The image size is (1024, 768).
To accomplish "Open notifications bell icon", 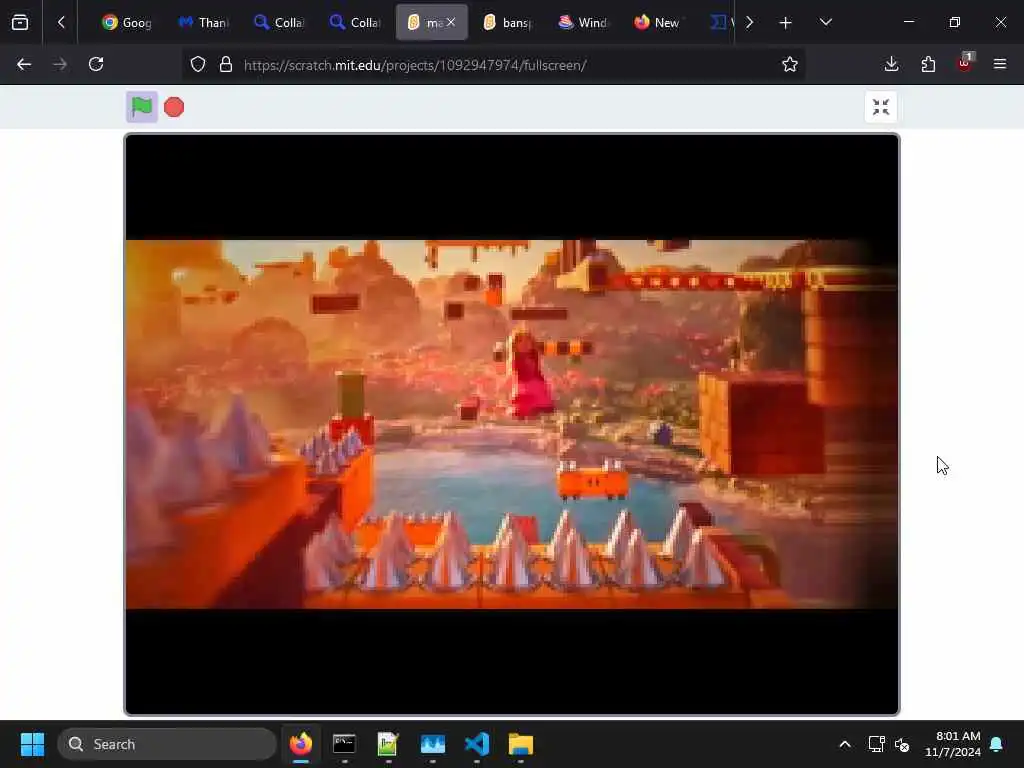I will click(997, 744).
